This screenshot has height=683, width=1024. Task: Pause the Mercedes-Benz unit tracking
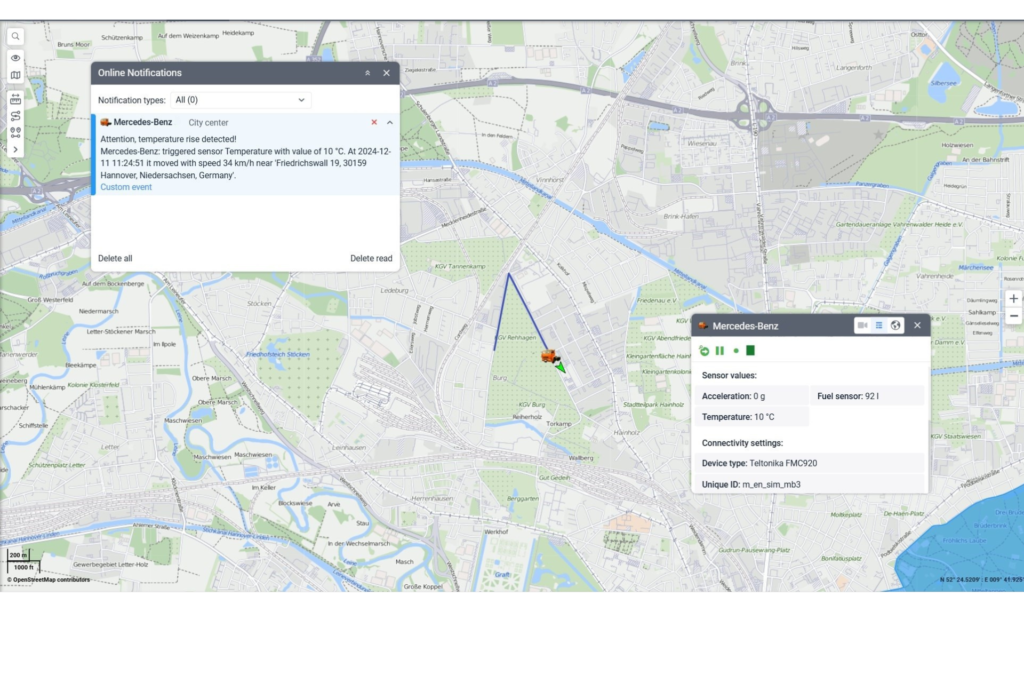[x=720, y=351]
